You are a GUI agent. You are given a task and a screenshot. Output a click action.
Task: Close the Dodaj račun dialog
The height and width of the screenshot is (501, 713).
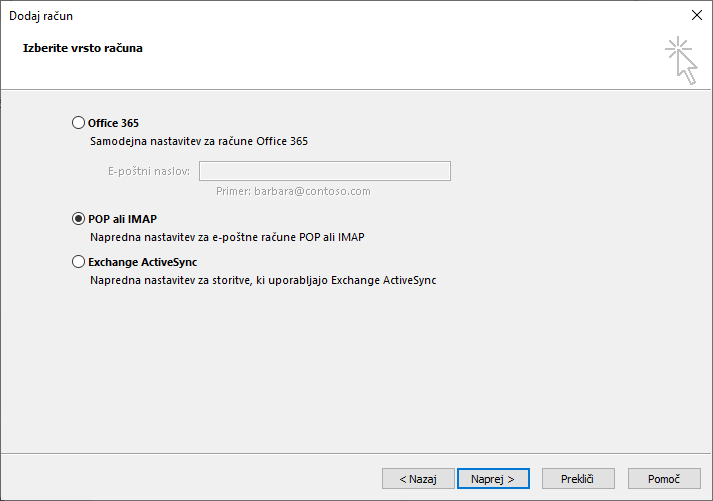coord(696,15)
